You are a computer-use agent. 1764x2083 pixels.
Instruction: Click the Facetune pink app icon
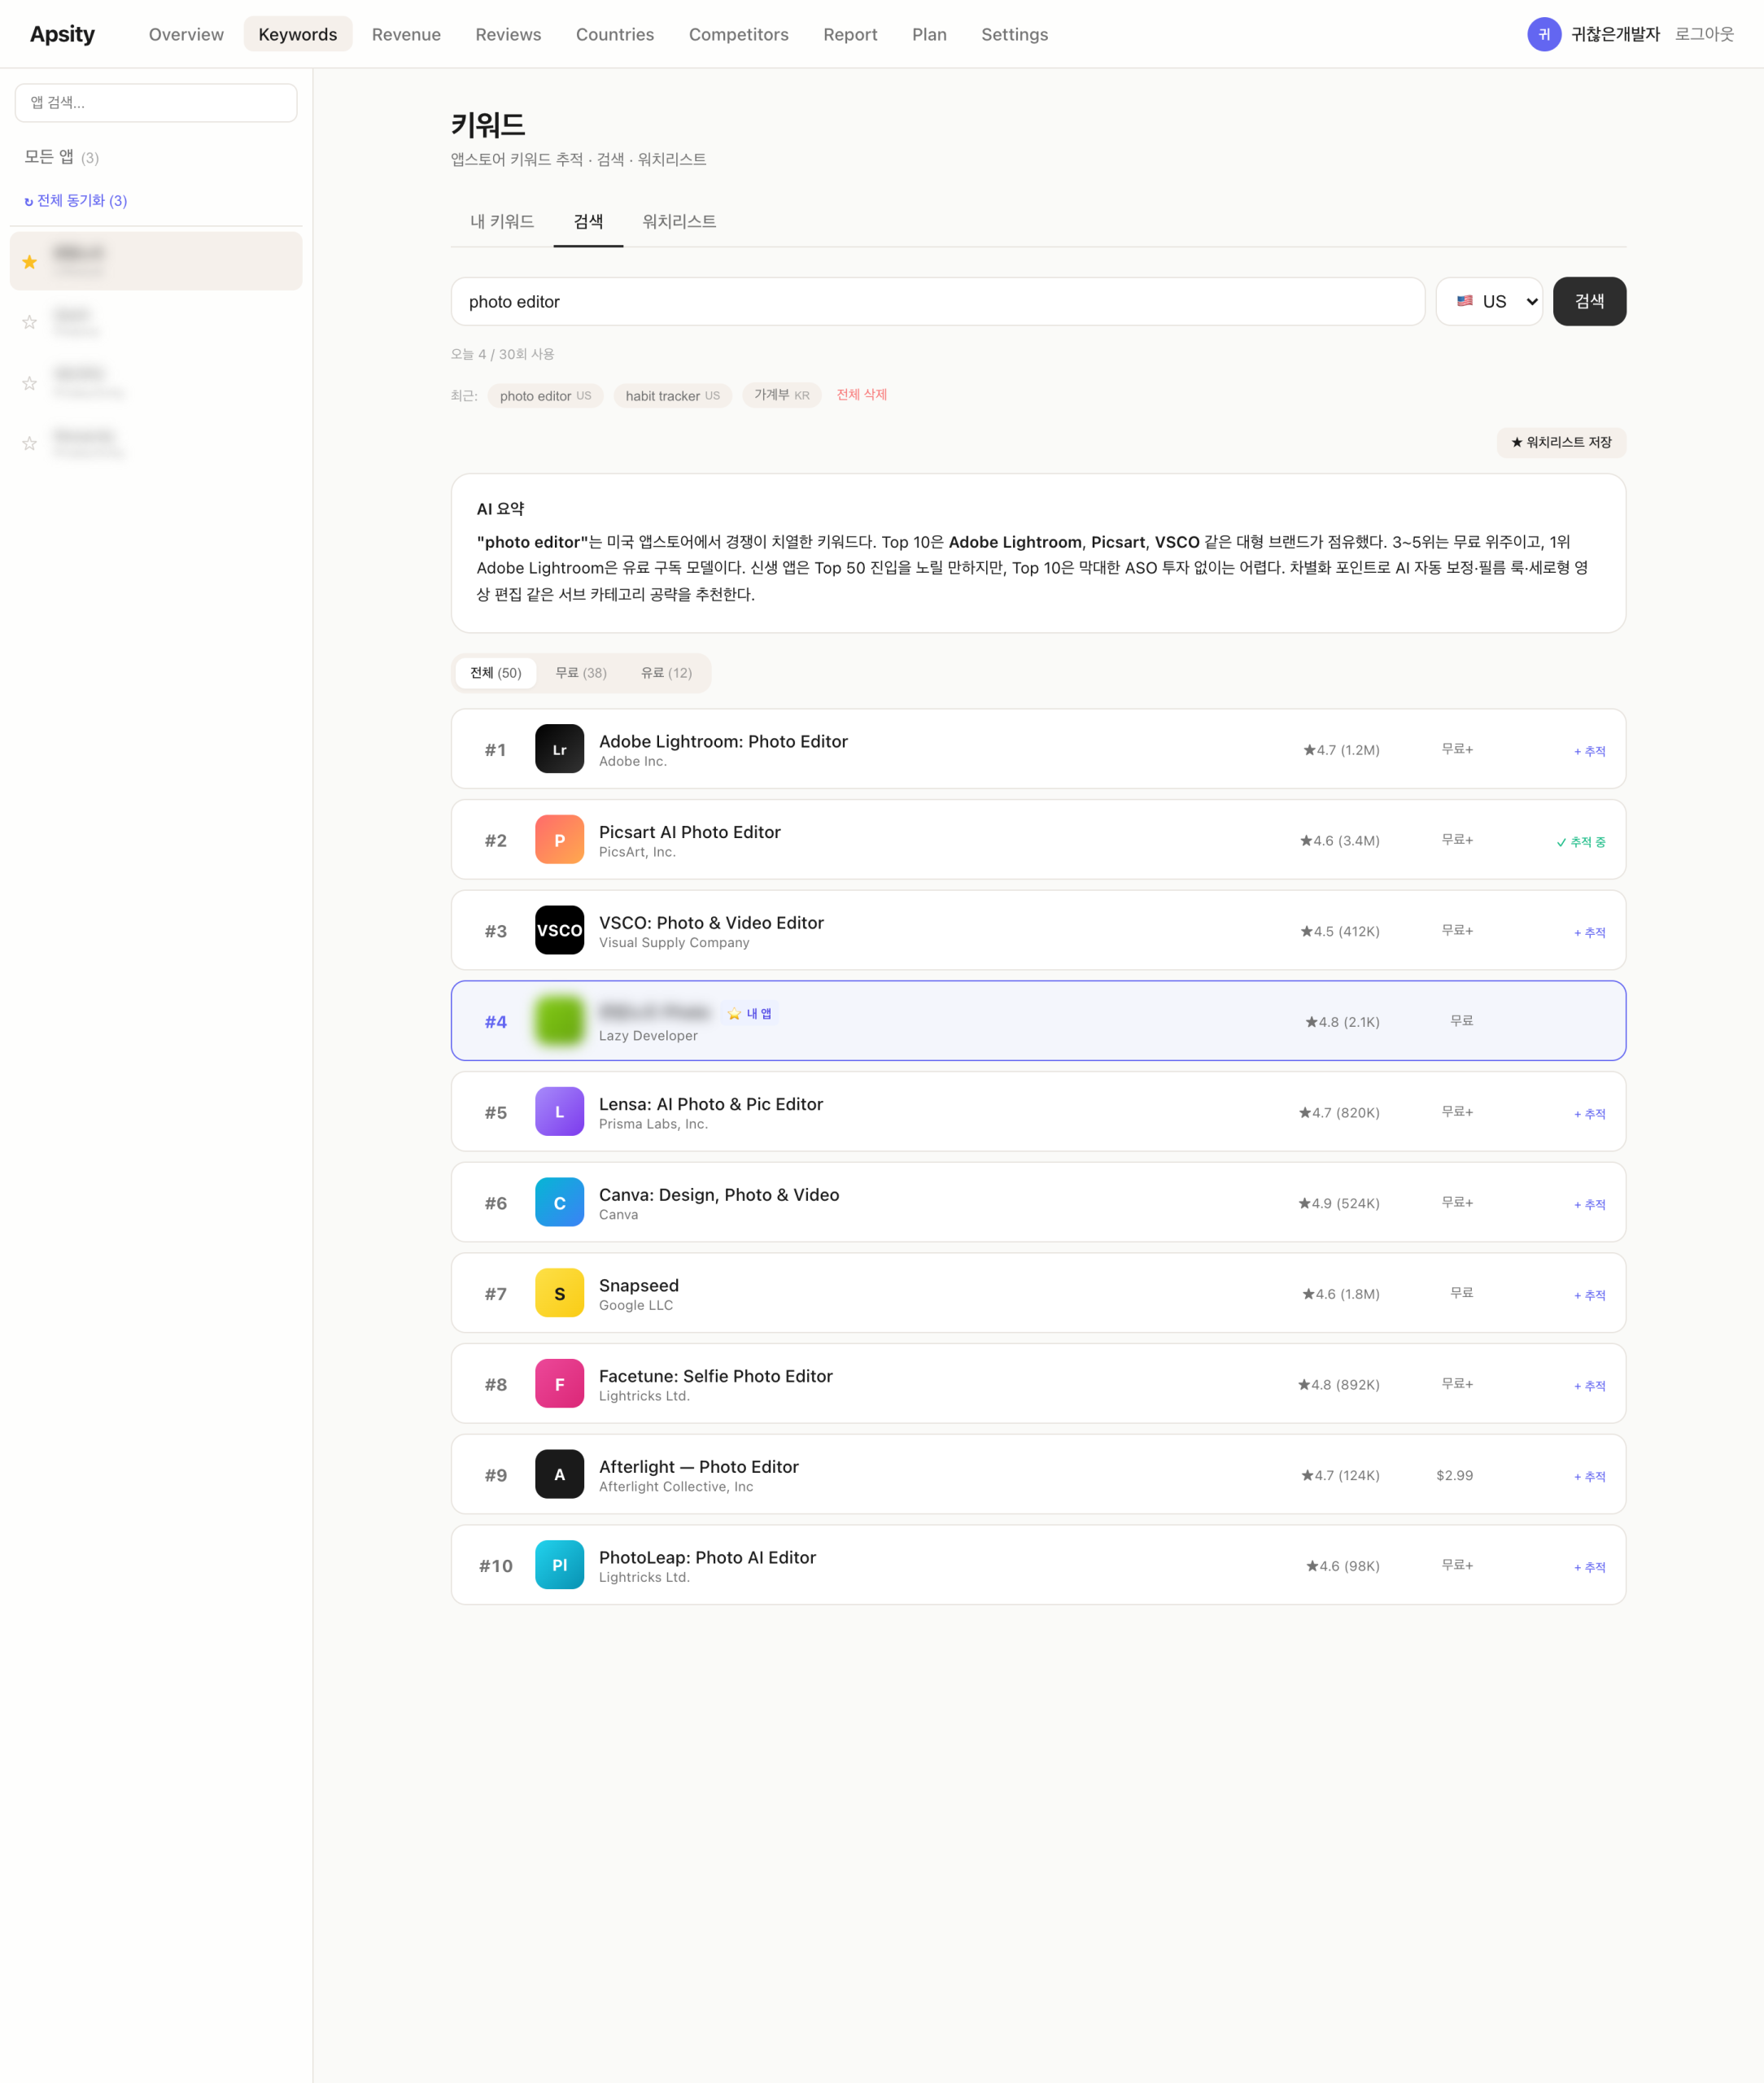(559, 1384)
